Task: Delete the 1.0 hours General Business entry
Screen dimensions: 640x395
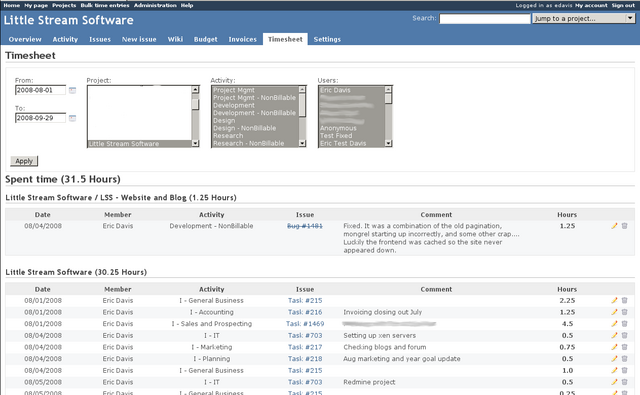Action: coord(624,371)
